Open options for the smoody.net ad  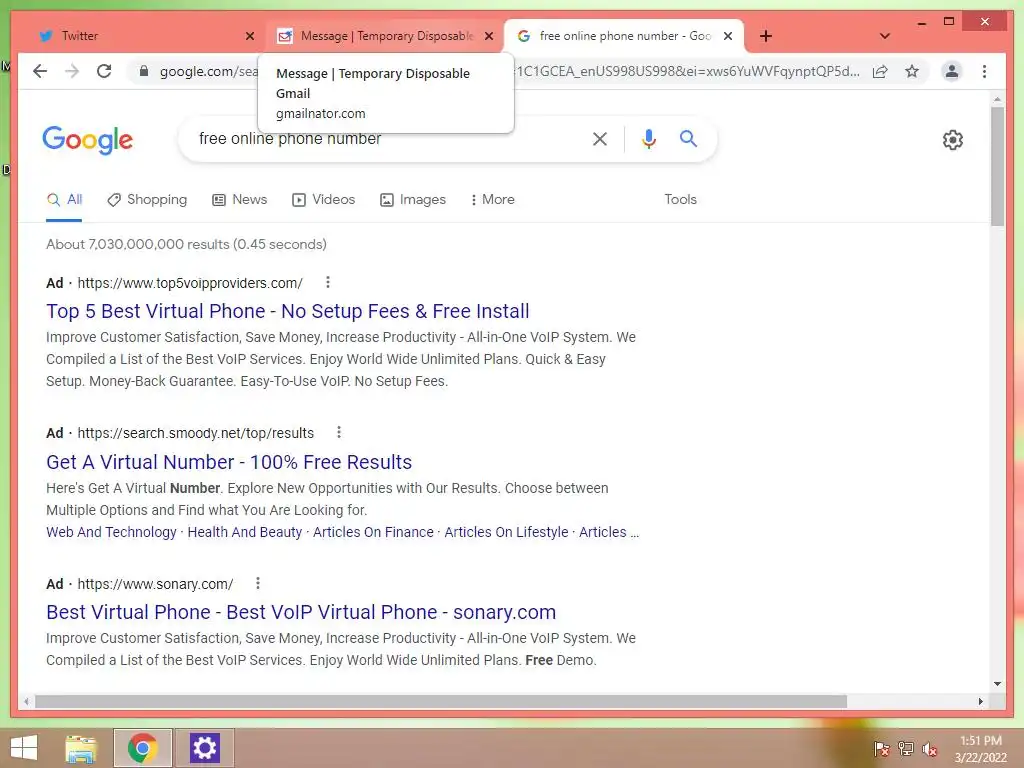(338, 432)
